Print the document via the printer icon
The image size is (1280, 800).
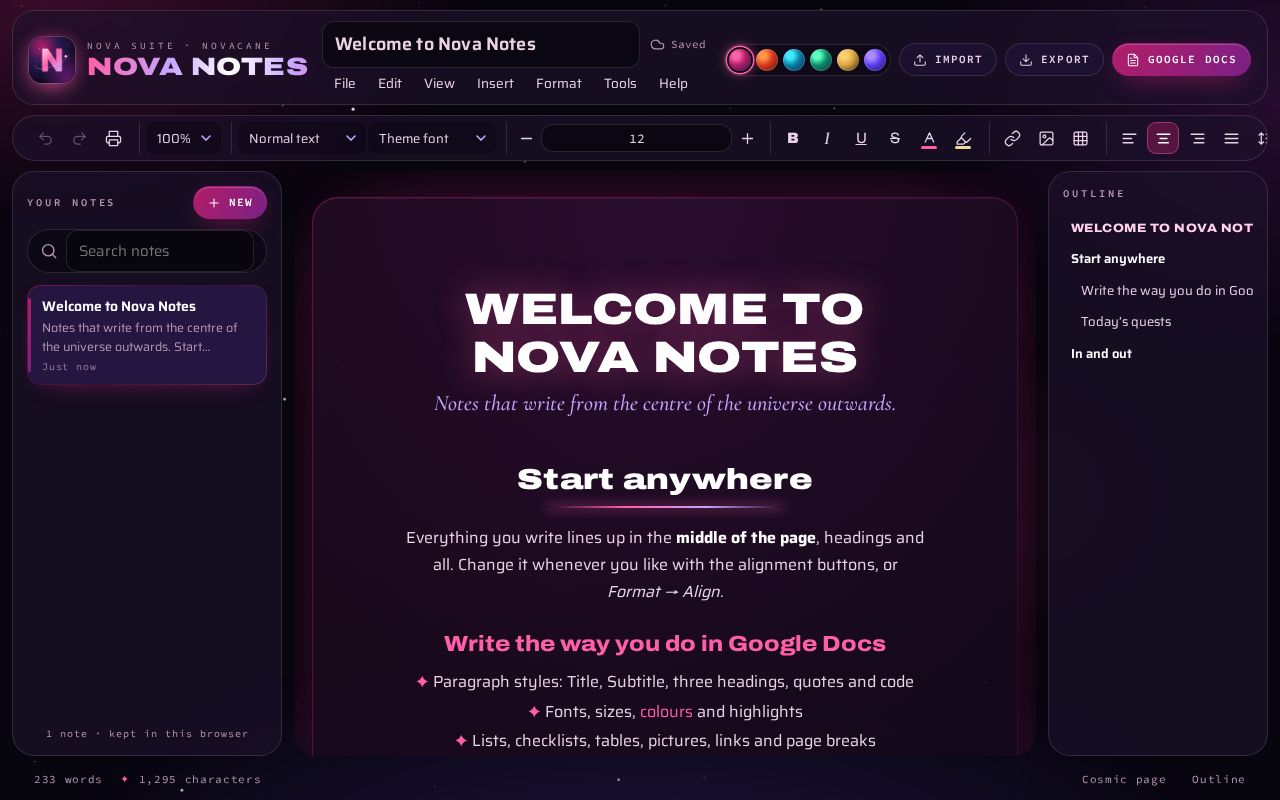point(113,138)
